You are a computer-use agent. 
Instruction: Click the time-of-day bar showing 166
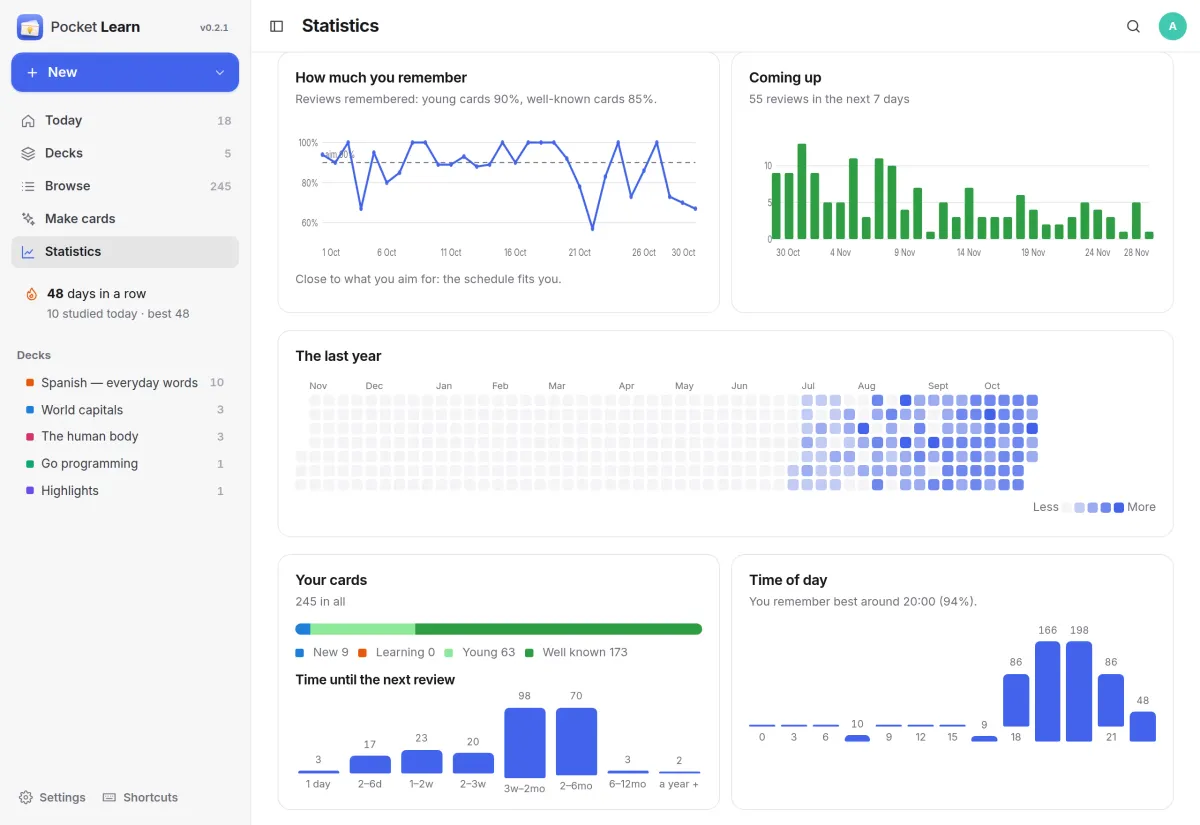click(x=1047, y=691)
